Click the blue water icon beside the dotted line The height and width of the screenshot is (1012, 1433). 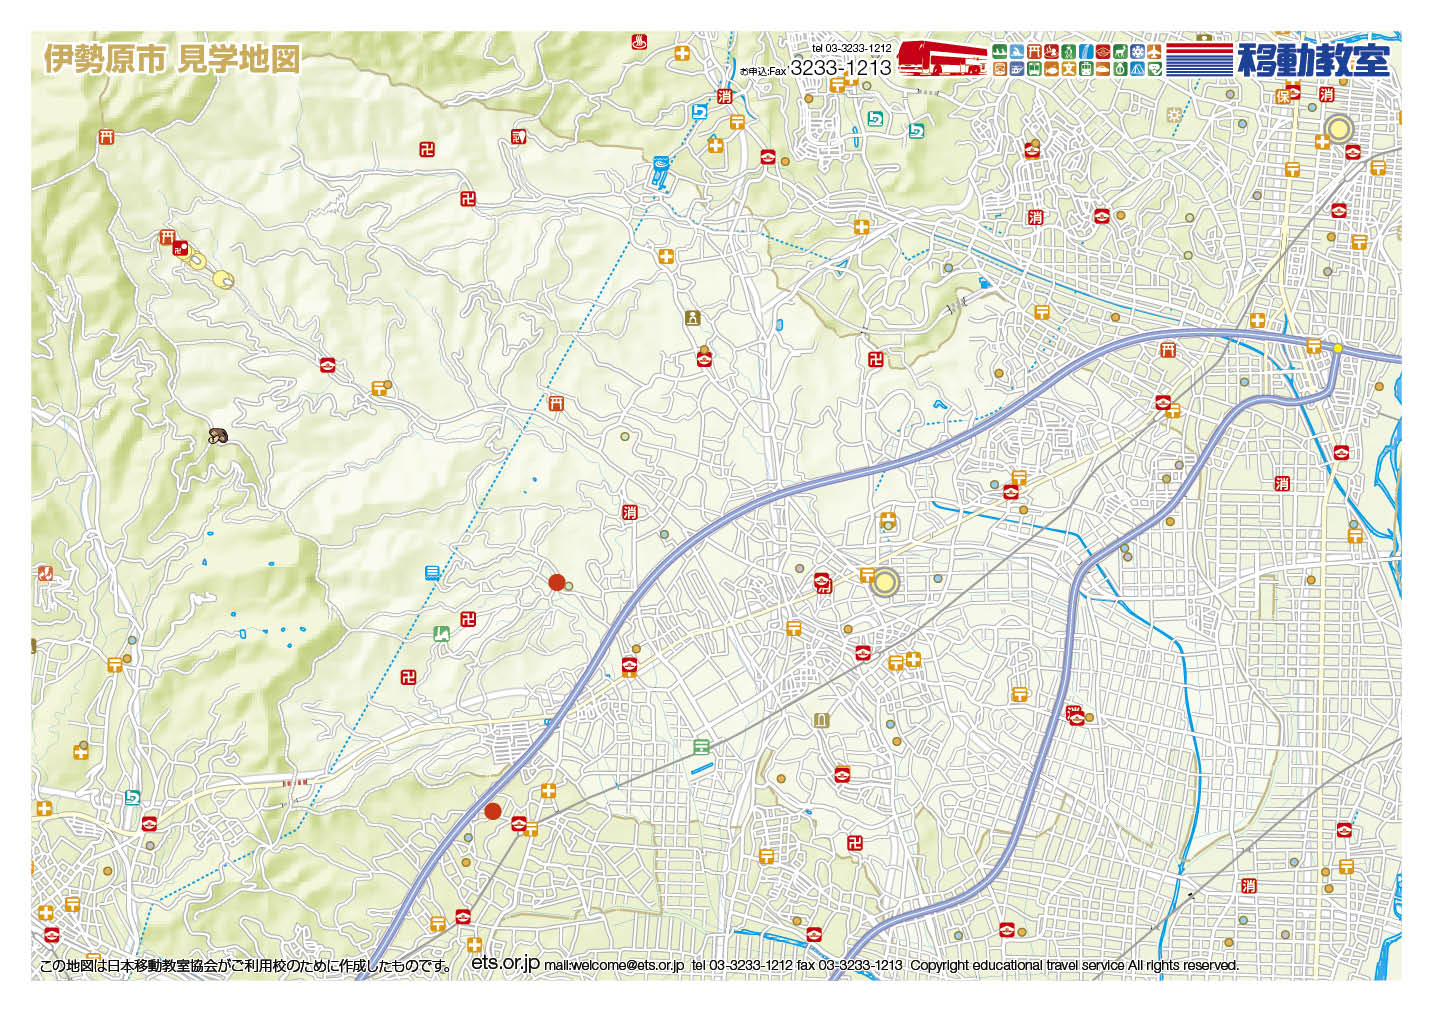coord(432,573)
